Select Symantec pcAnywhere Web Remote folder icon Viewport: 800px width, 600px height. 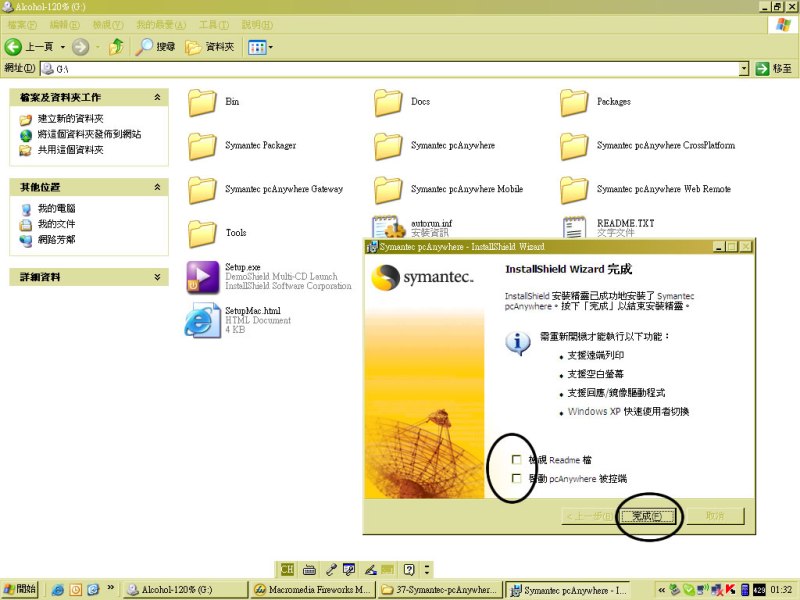coord(574,190)
